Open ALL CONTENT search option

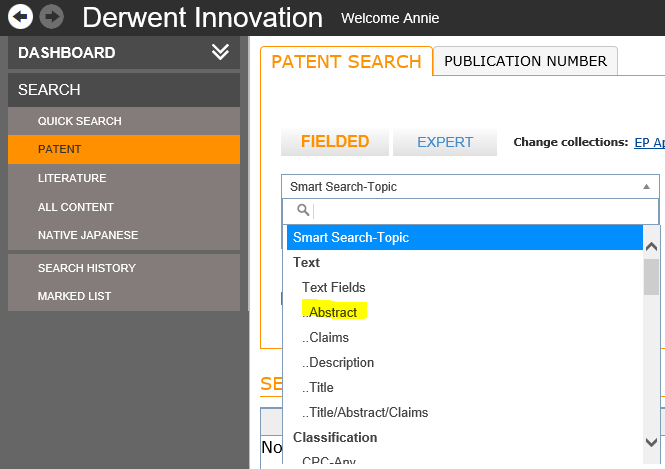point(124,207)
